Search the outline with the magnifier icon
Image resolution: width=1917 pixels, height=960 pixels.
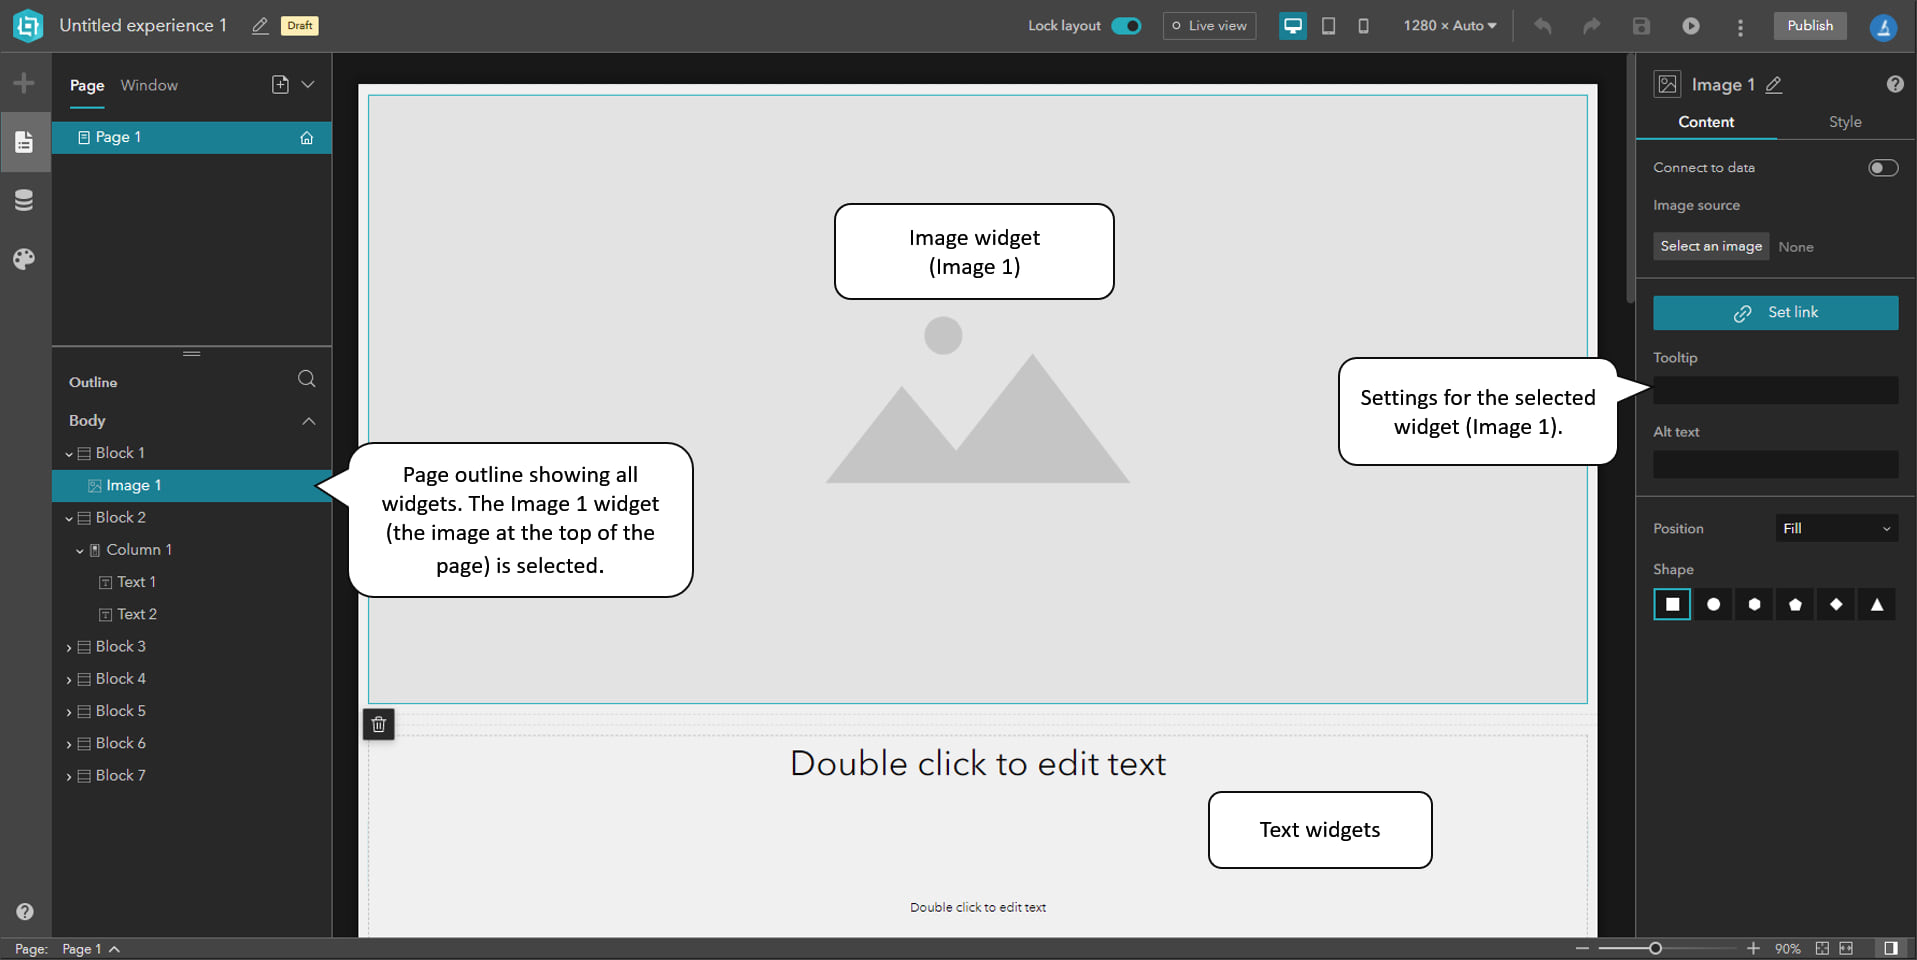click(x=307, y=379)
